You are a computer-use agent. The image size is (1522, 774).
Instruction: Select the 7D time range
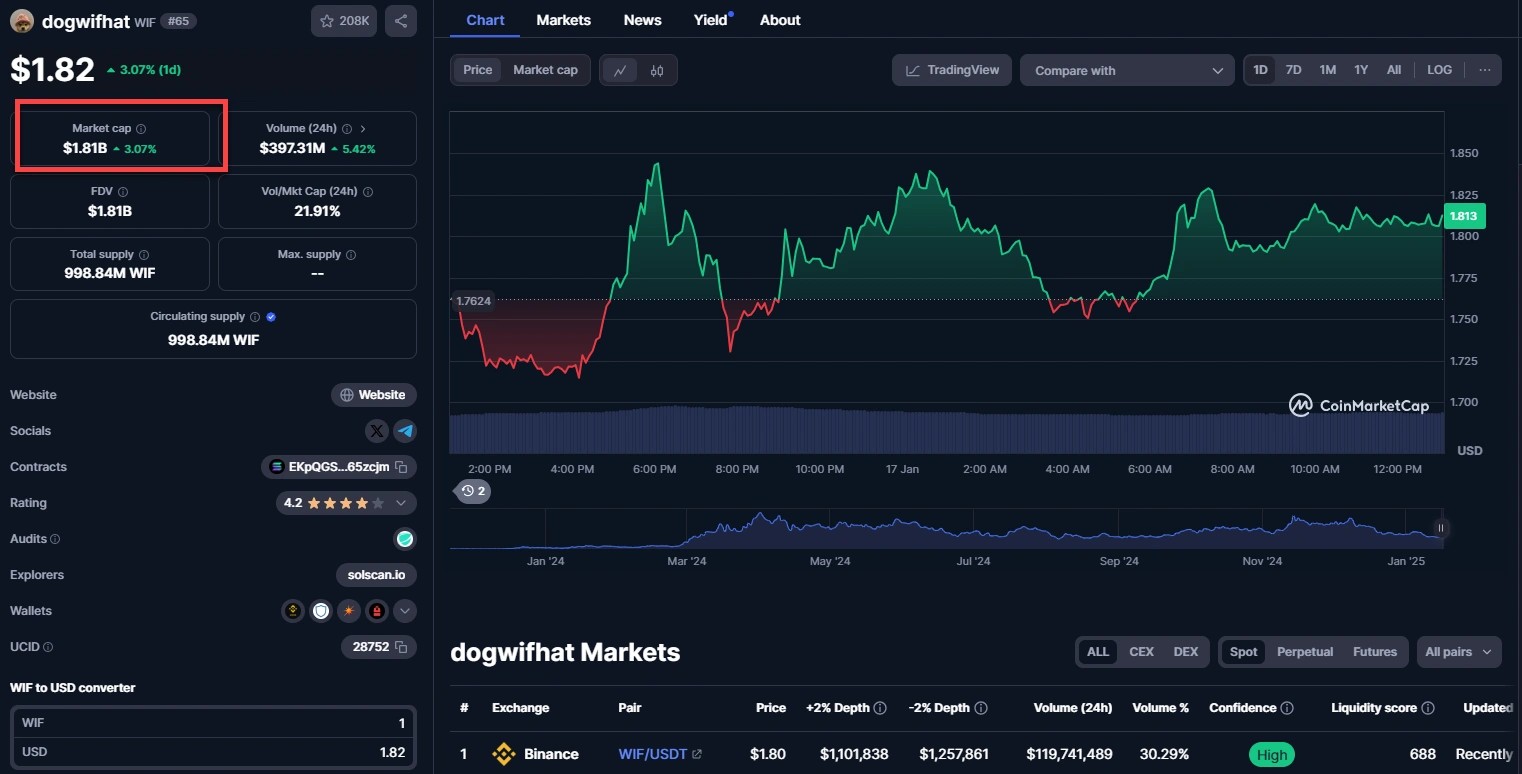pyautogui.click(x=1293, y=70)
